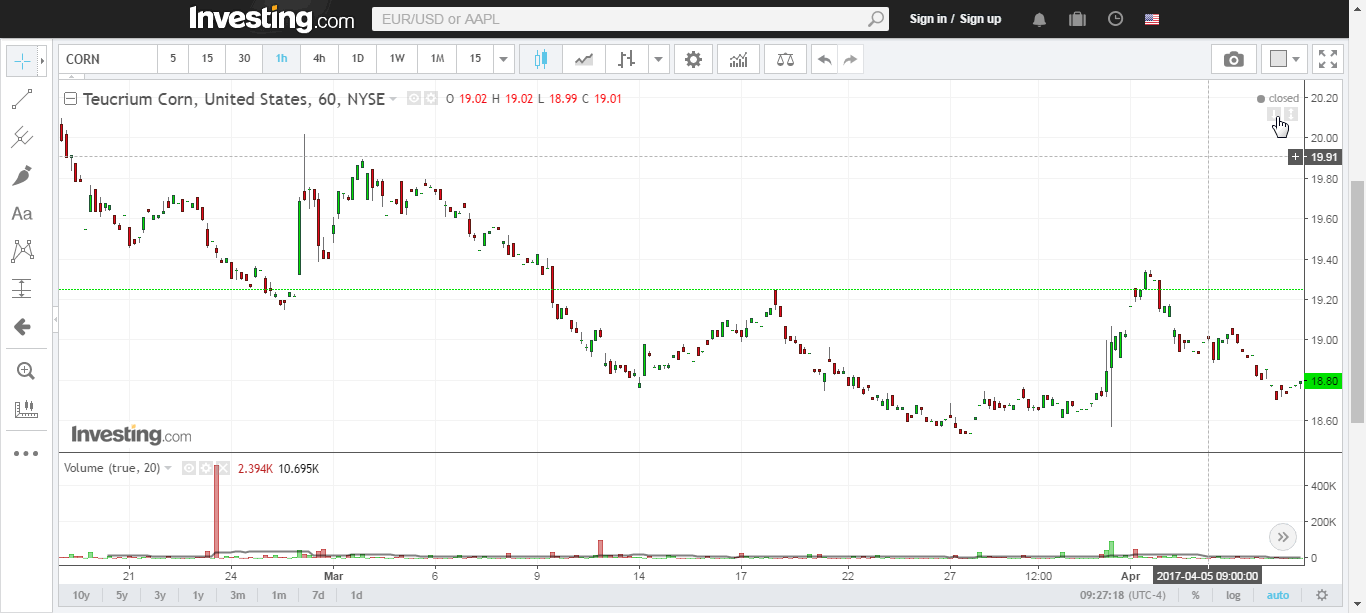
Task: Select the brush drawing tool
Action: point(22,175)
